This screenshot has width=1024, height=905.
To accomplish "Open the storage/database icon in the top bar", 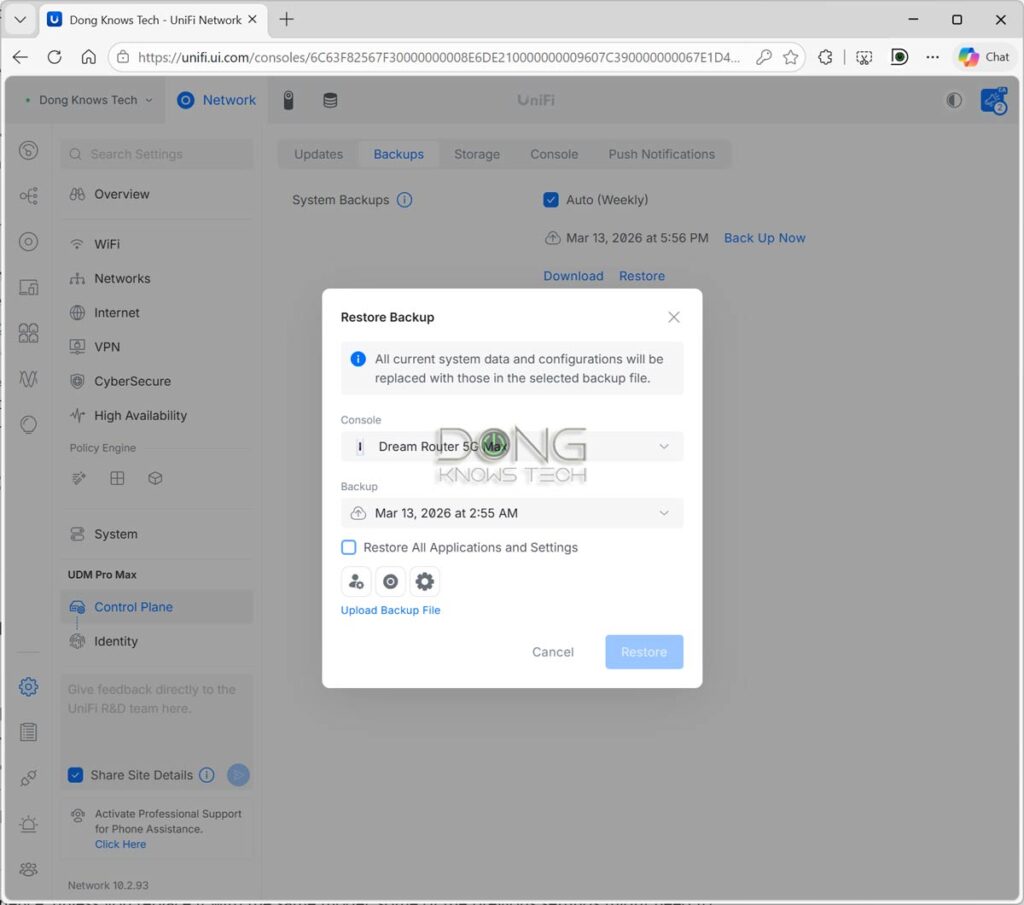I will 330,100.
